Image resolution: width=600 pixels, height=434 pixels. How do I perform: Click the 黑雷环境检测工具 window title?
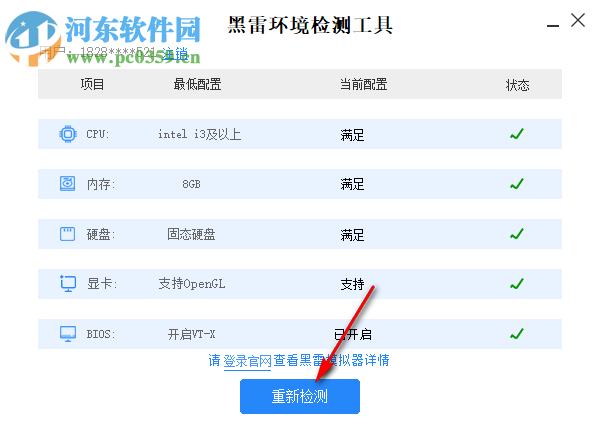coord(310,25)
